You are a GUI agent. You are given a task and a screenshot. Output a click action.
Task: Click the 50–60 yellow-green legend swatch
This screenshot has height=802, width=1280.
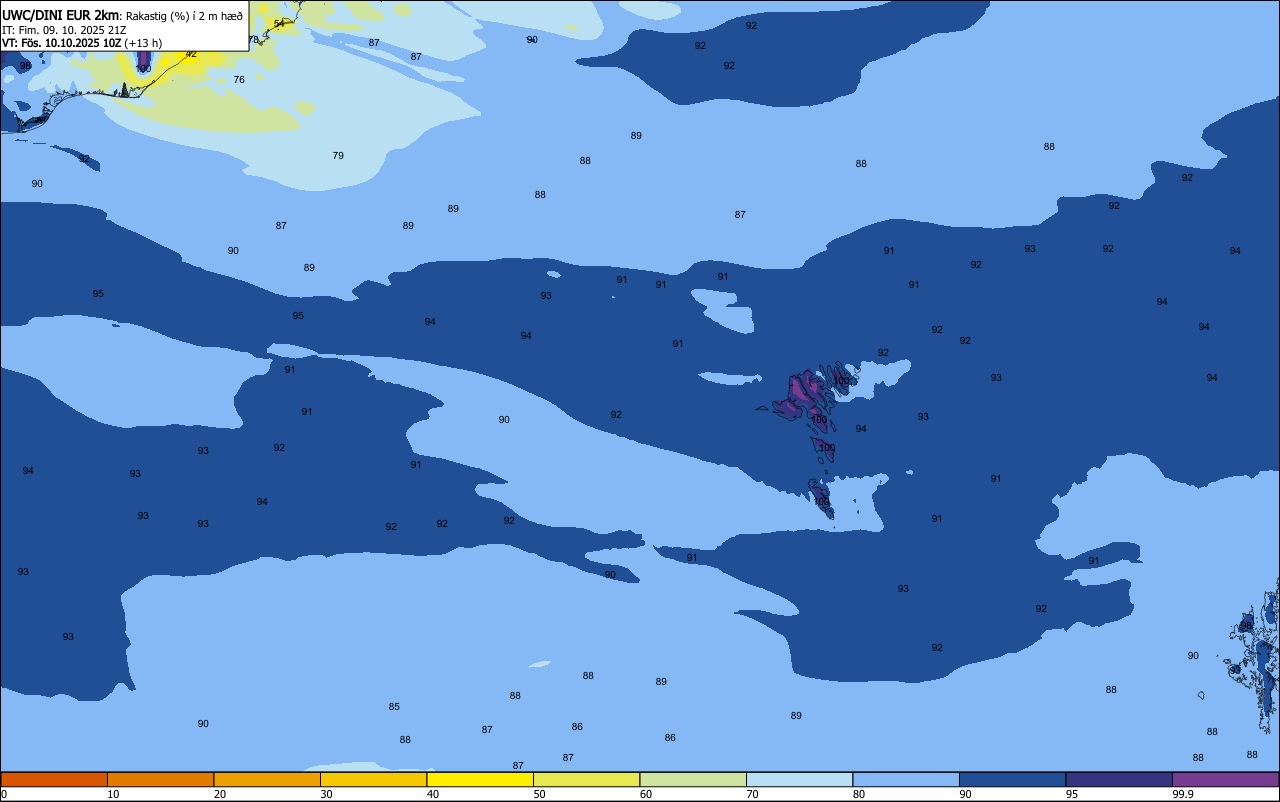click(586, 779)
